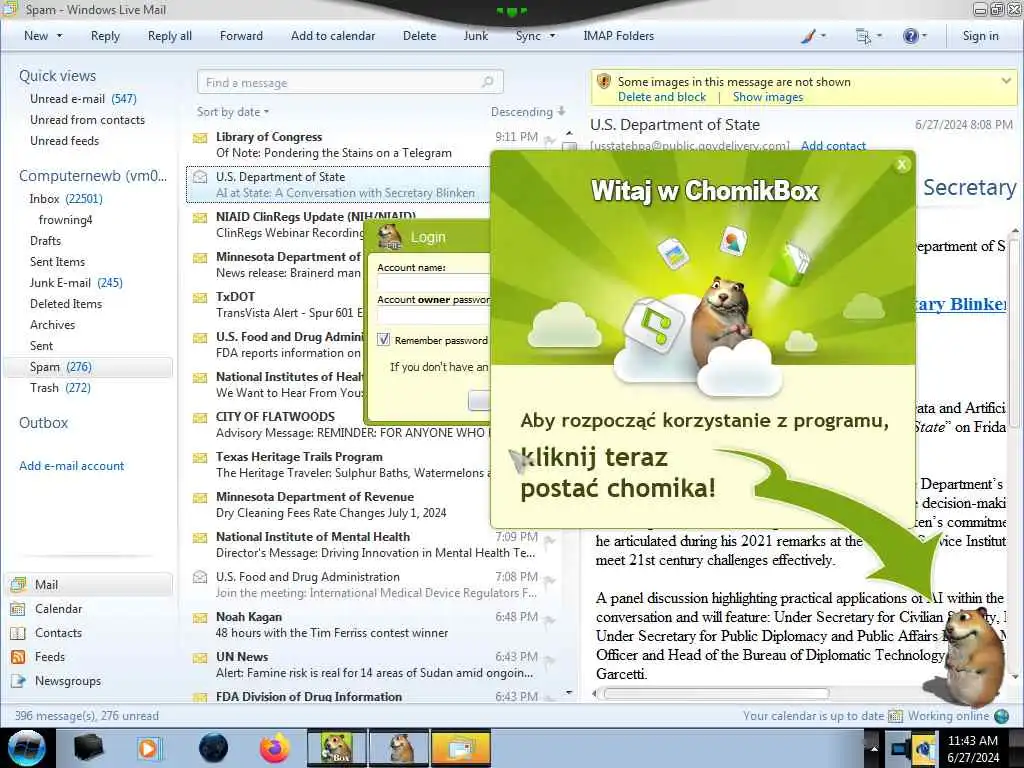Open Sort by date dropdown

coord(232,112)
